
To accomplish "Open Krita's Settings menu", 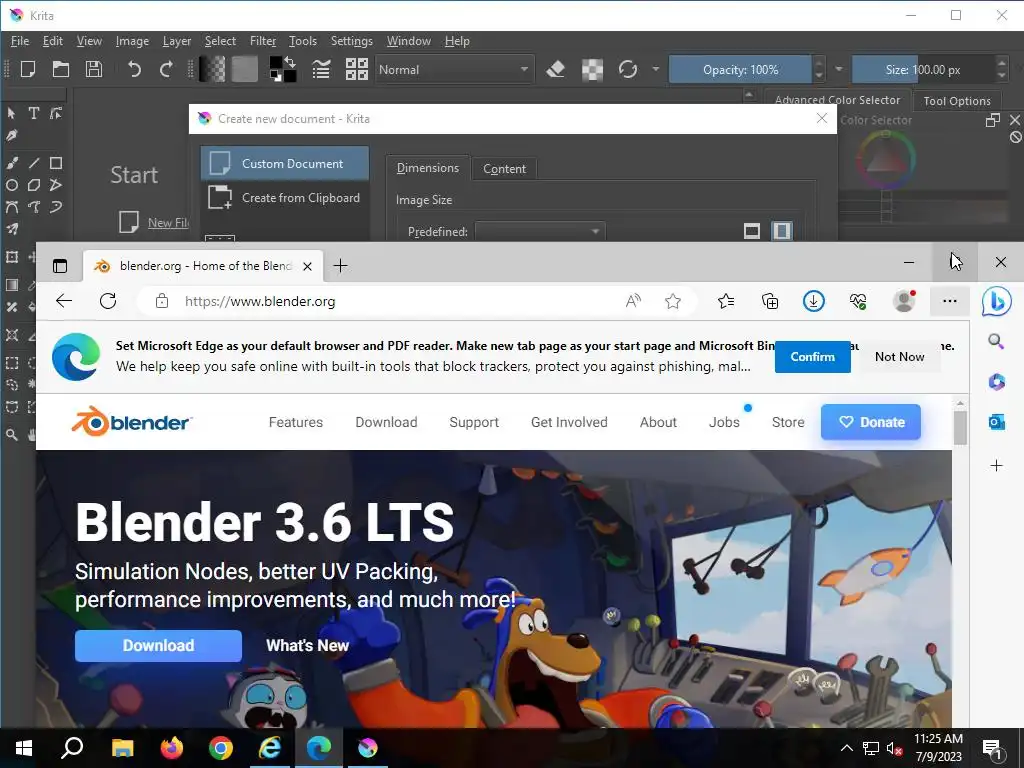I will [x=351, y=40].
